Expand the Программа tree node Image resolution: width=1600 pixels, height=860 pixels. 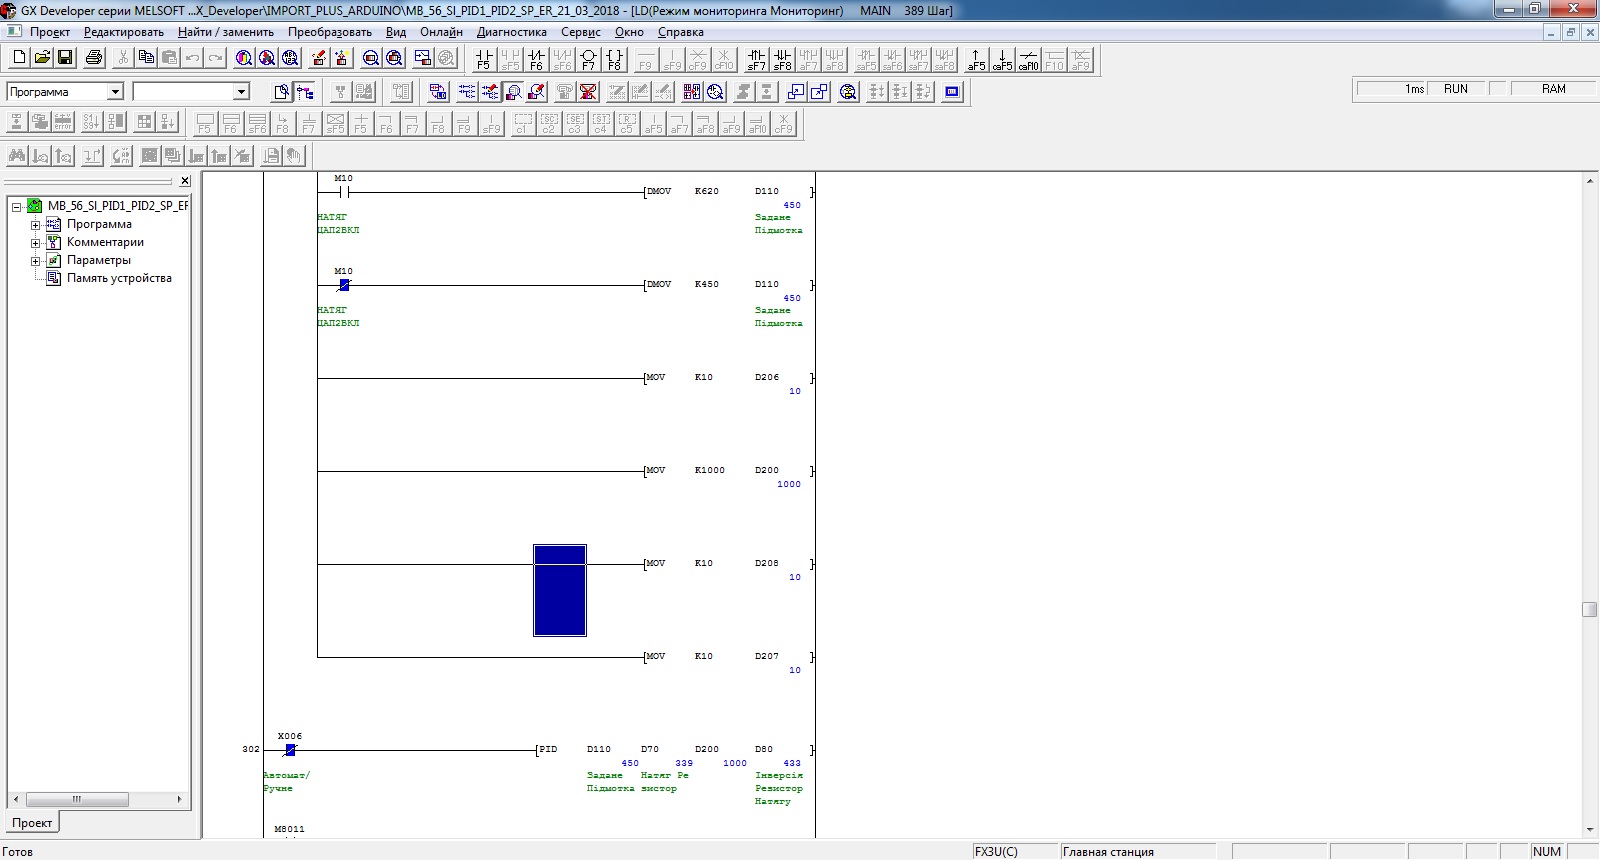[36, 225]
